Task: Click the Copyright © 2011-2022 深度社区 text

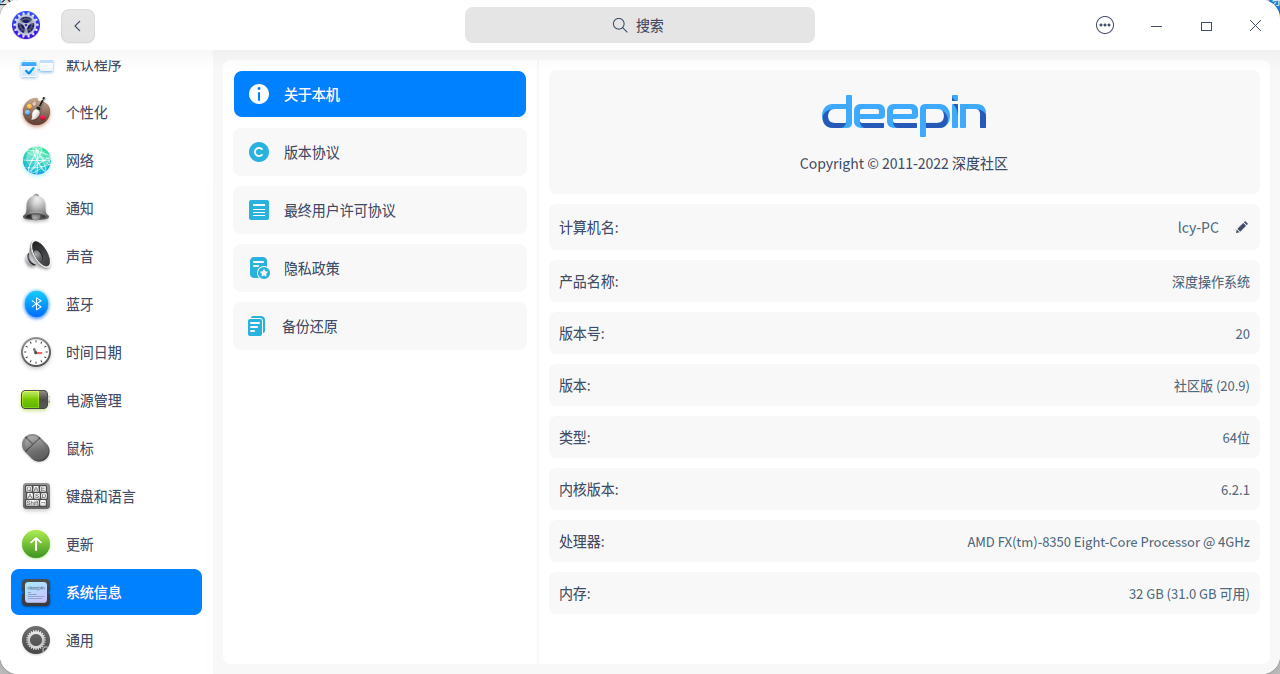Action: point(904,164)
